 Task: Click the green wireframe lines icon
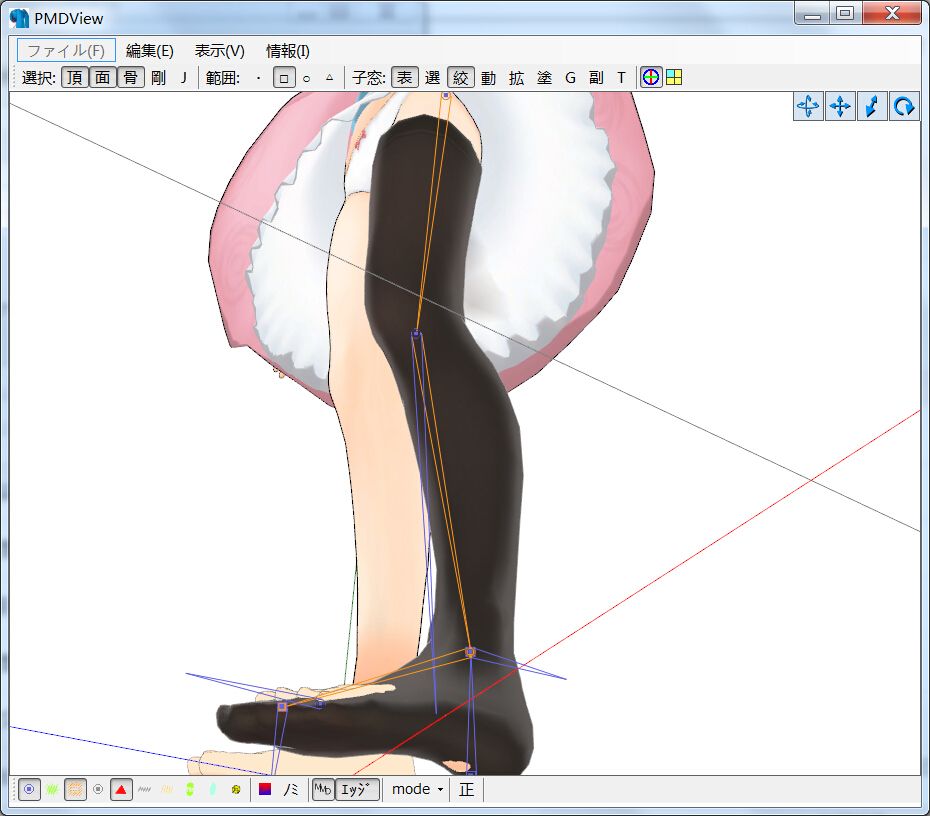52,789
